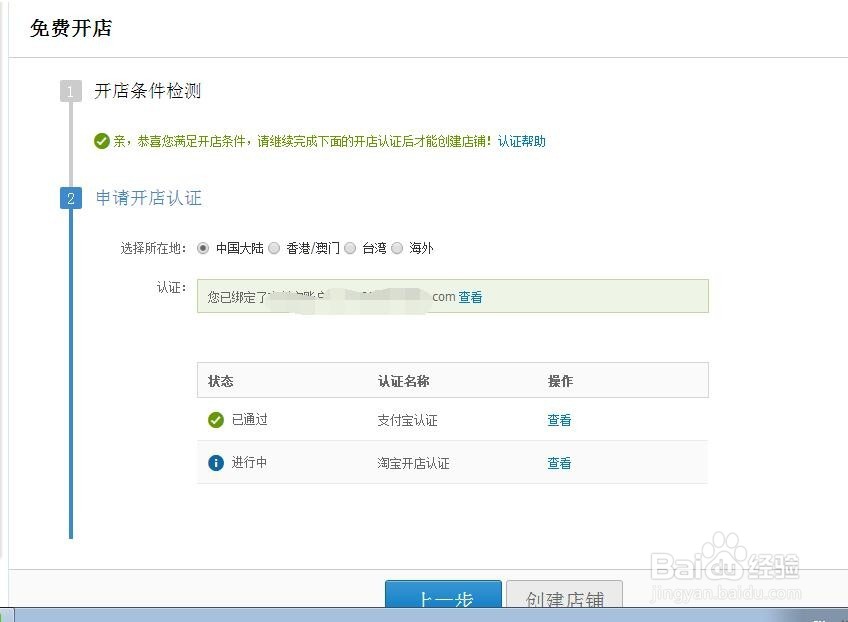Viewport: 848px width, 622px height.
Task: Click the 免费开店 page title
Action: pyautogui.click(x=71, y=28)
